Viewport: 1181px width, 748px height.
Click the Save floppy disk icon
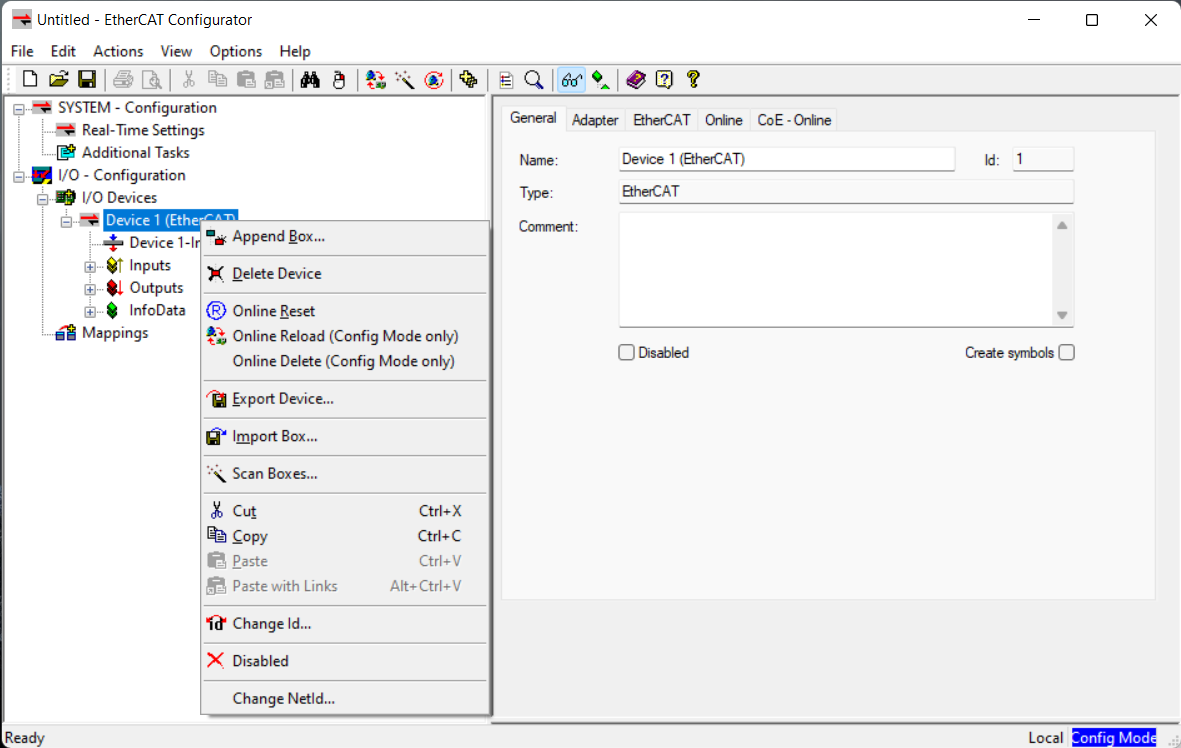click(87, 79)
